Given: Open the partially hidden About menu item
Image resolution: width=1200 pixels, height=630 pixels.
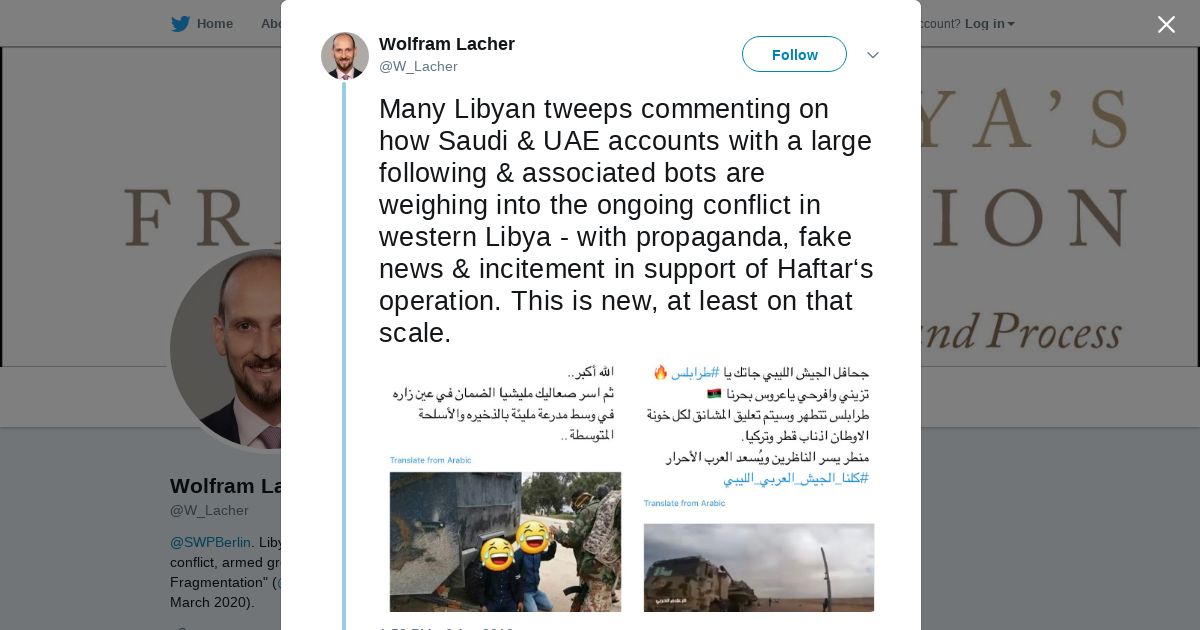Looking at the screenshot, I should pos(271,24).
